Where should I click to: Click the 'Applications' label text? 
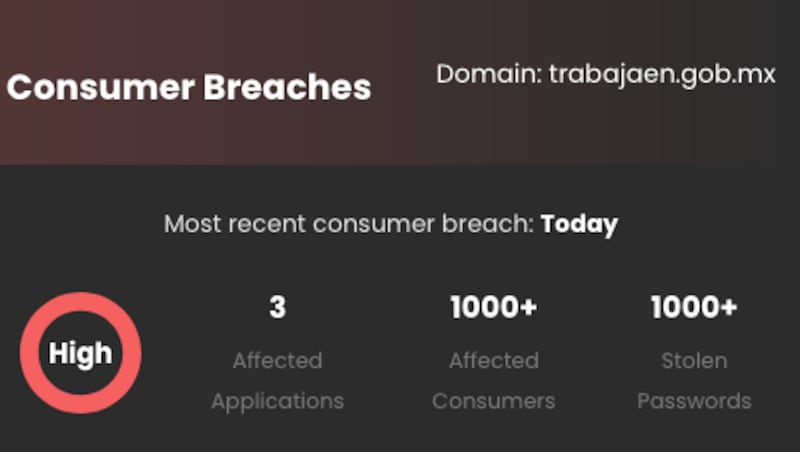click(x=278, y=401)
